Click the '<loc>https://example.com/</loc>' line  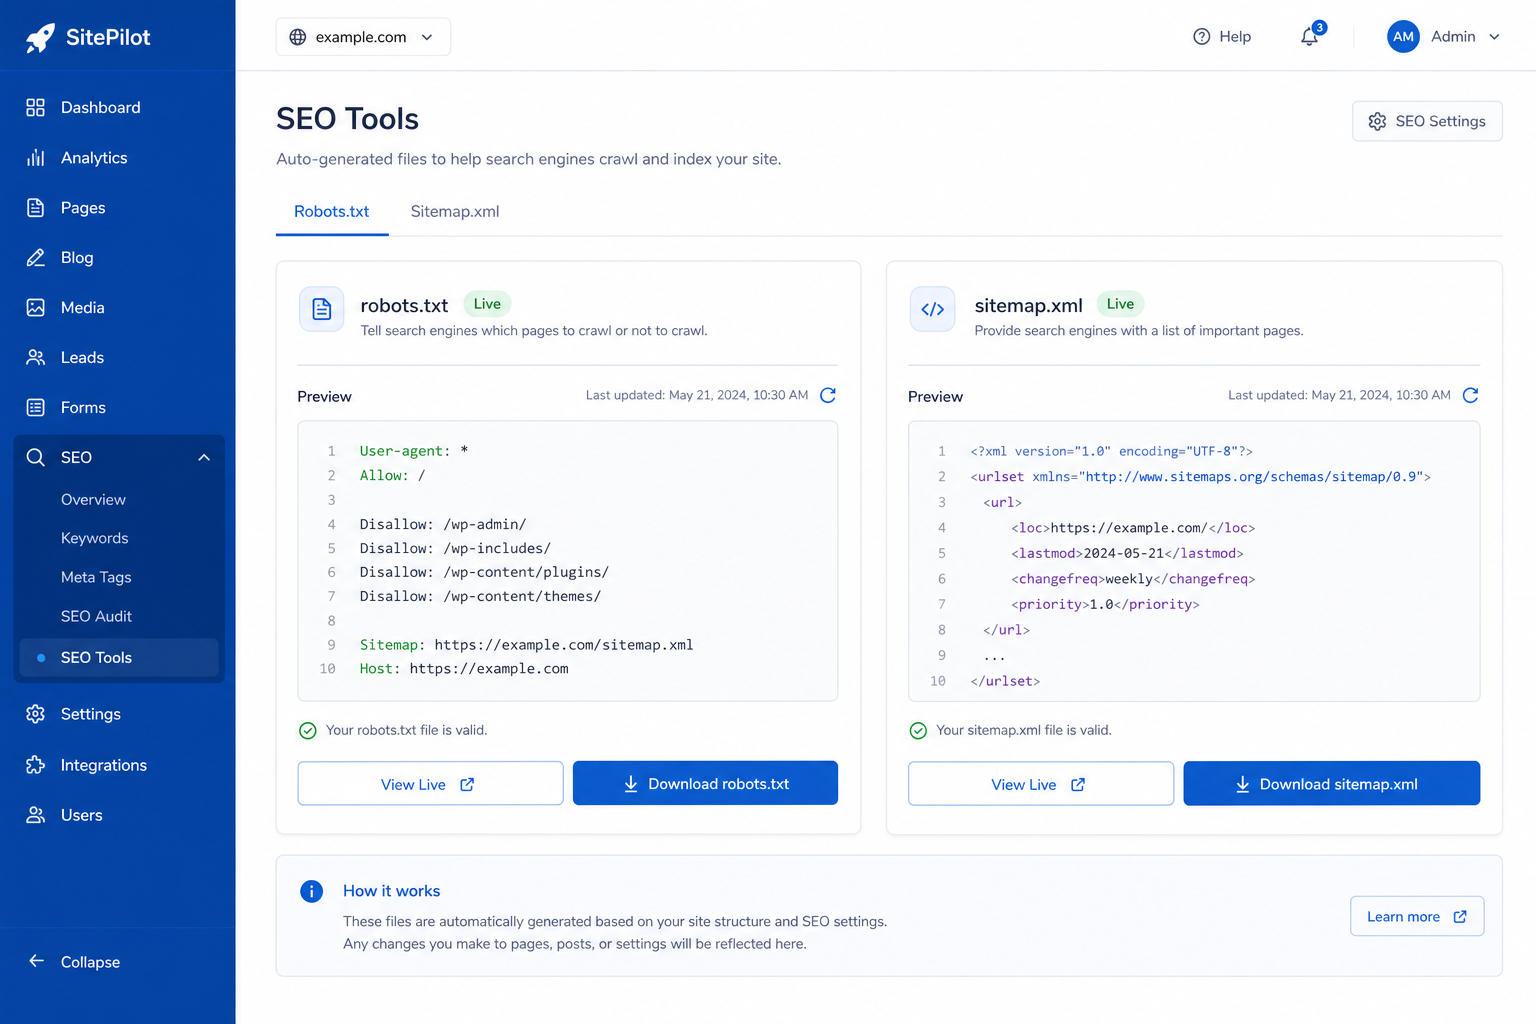(x=1133, y=528)
